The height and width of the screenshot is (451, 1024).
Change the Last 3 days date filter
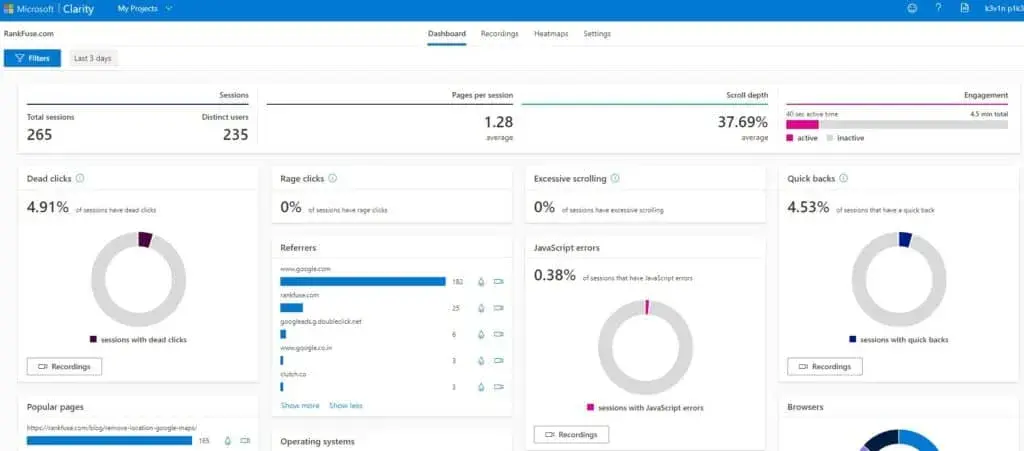(x=93, y=58)
